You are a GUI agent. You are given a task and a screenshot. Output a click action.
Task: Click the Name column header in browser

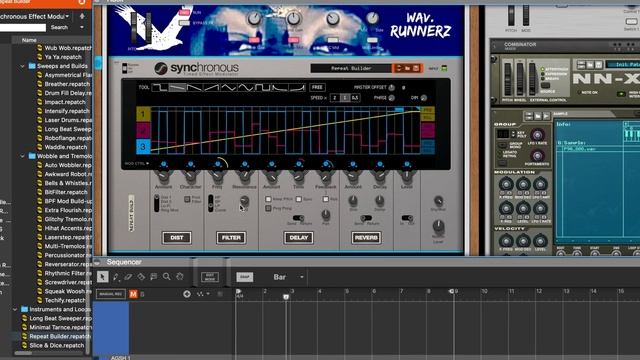(x=29, y=40)
